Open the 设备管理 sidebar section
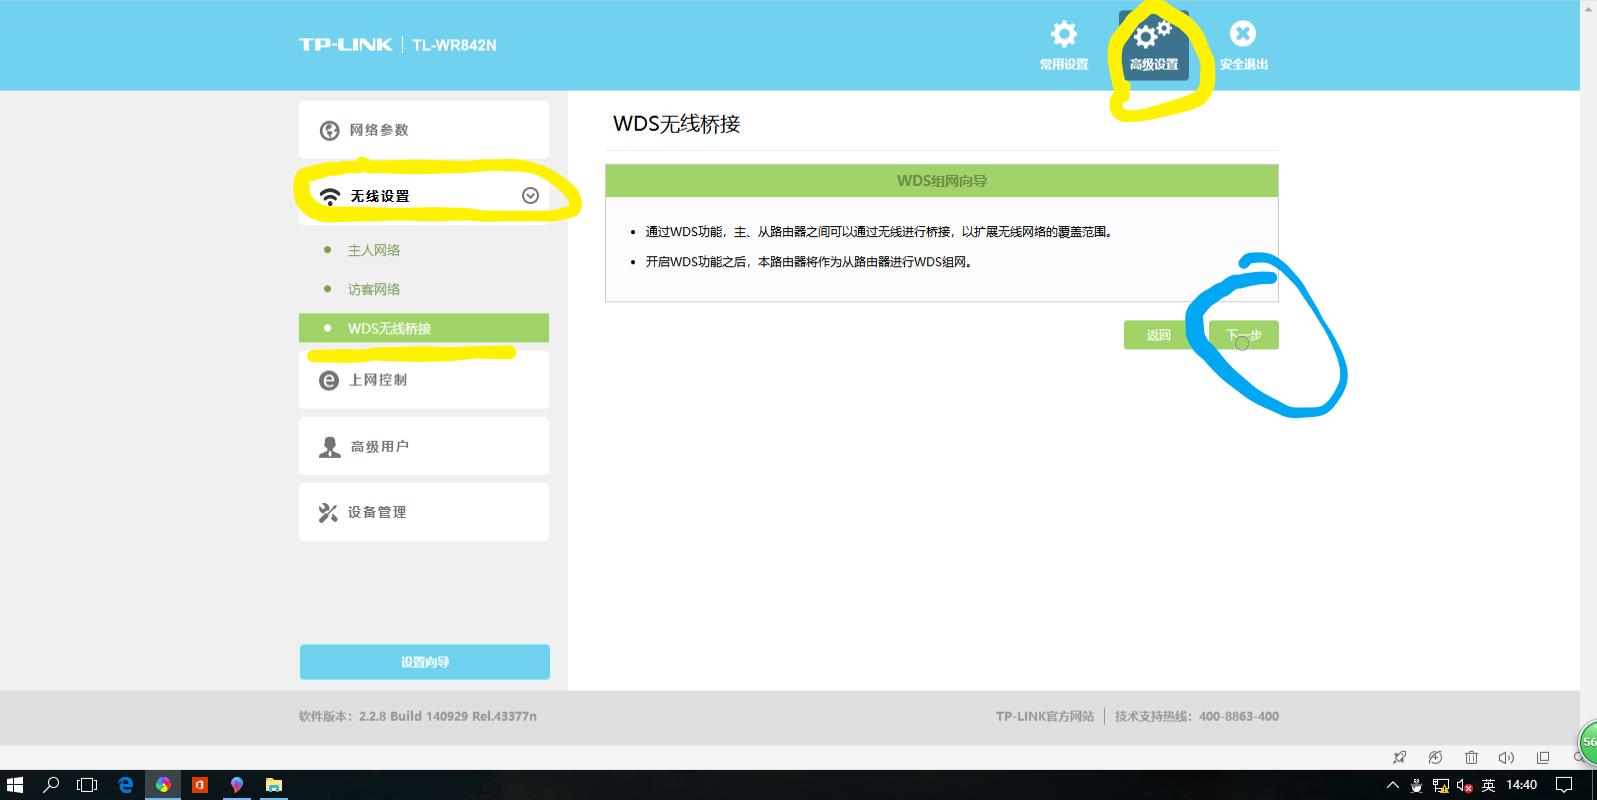Image resolution: width=1597 pixels, height=800 pixels. [424, 512]
